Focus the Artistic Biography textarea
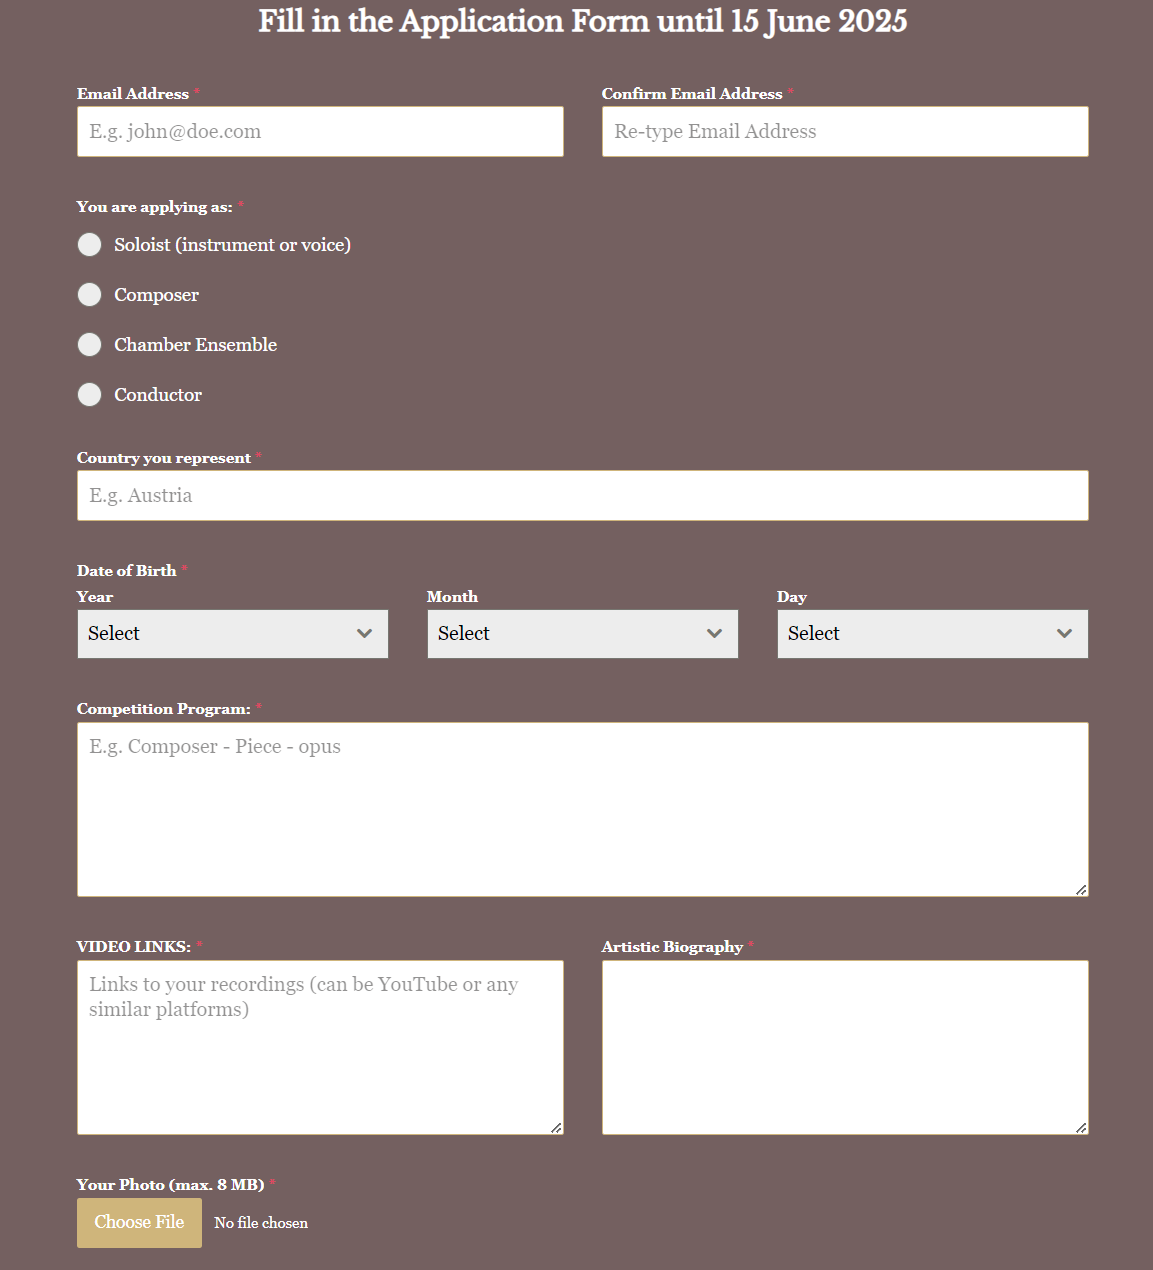 845,1048
